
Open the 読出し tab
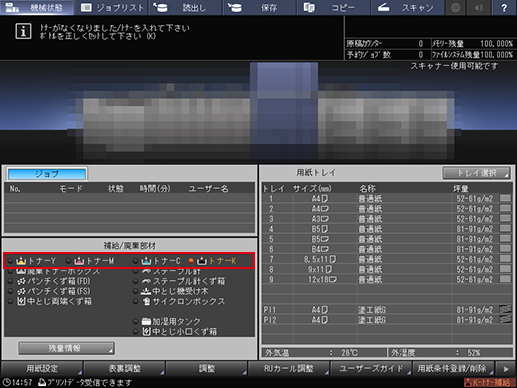click(x=185, y=7)
